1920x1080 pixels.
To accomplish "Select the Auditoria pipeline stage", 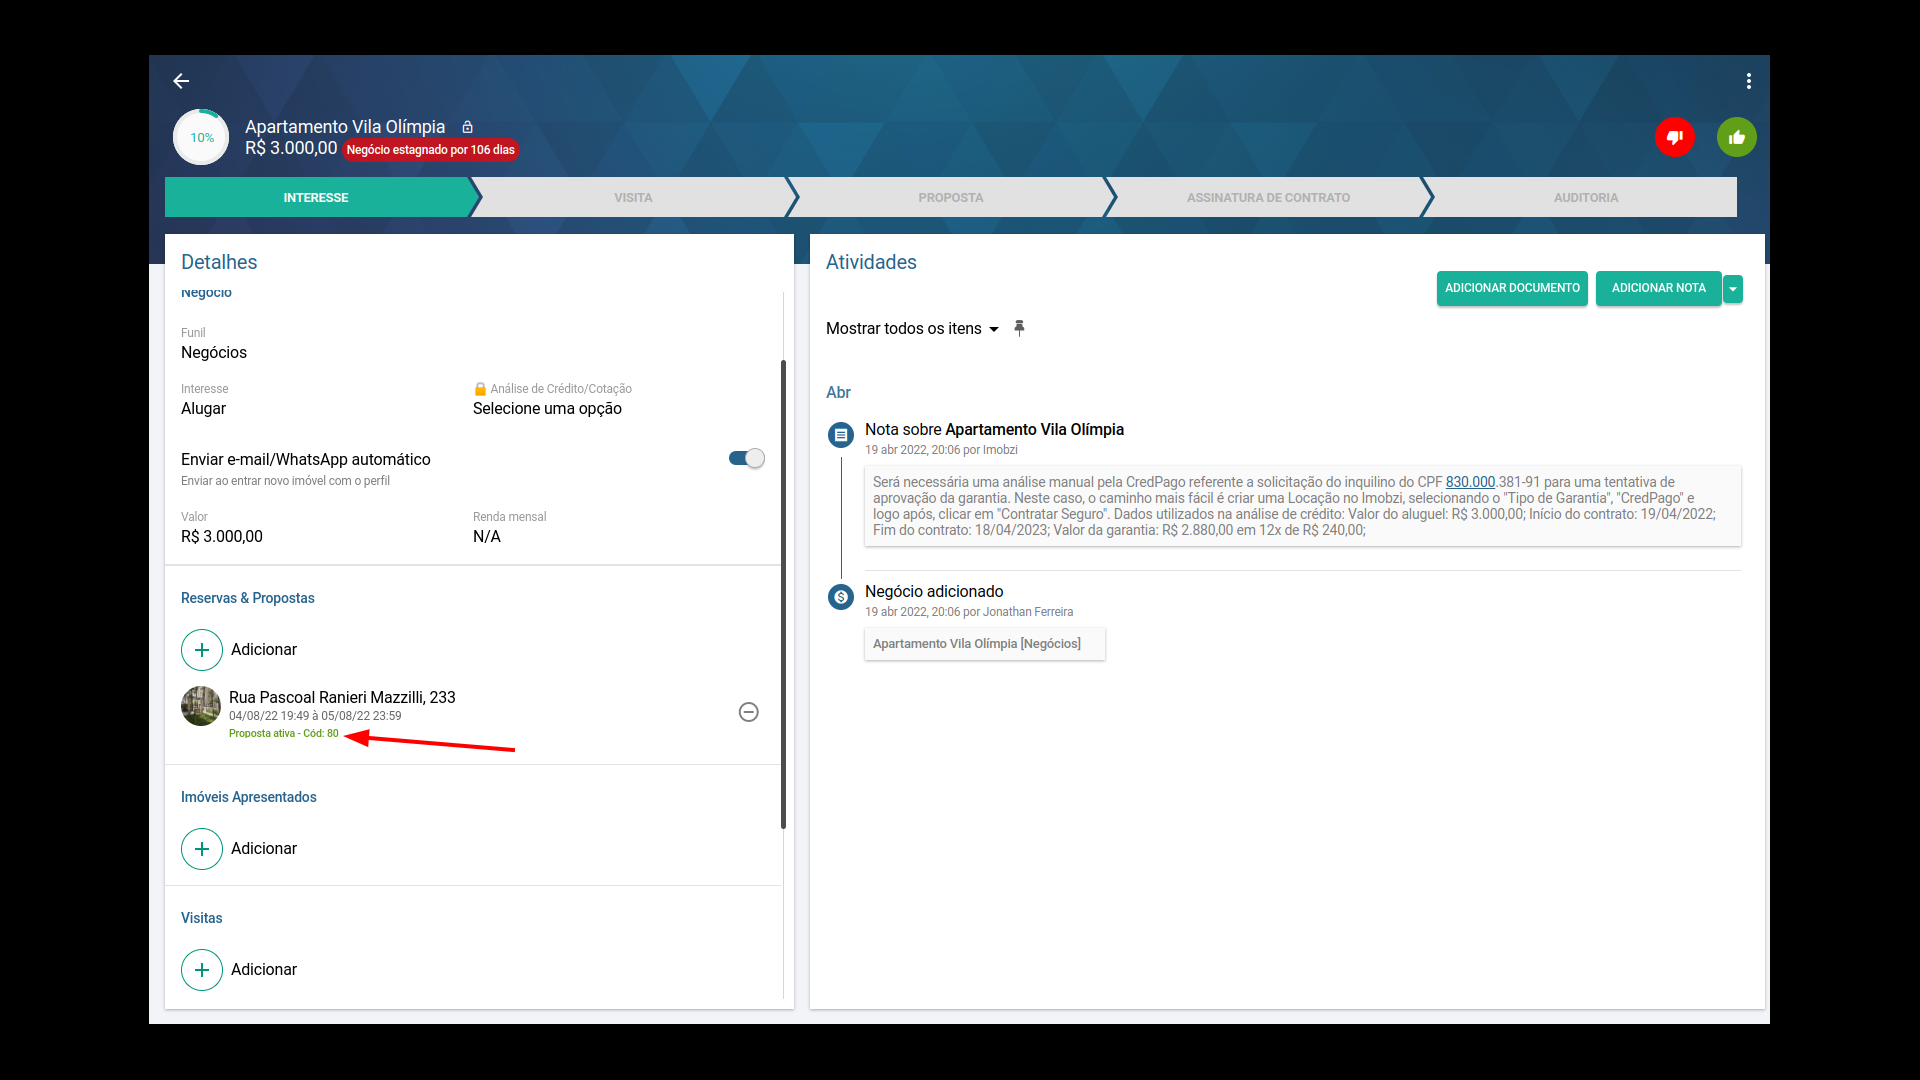I will coord(1585,197).
